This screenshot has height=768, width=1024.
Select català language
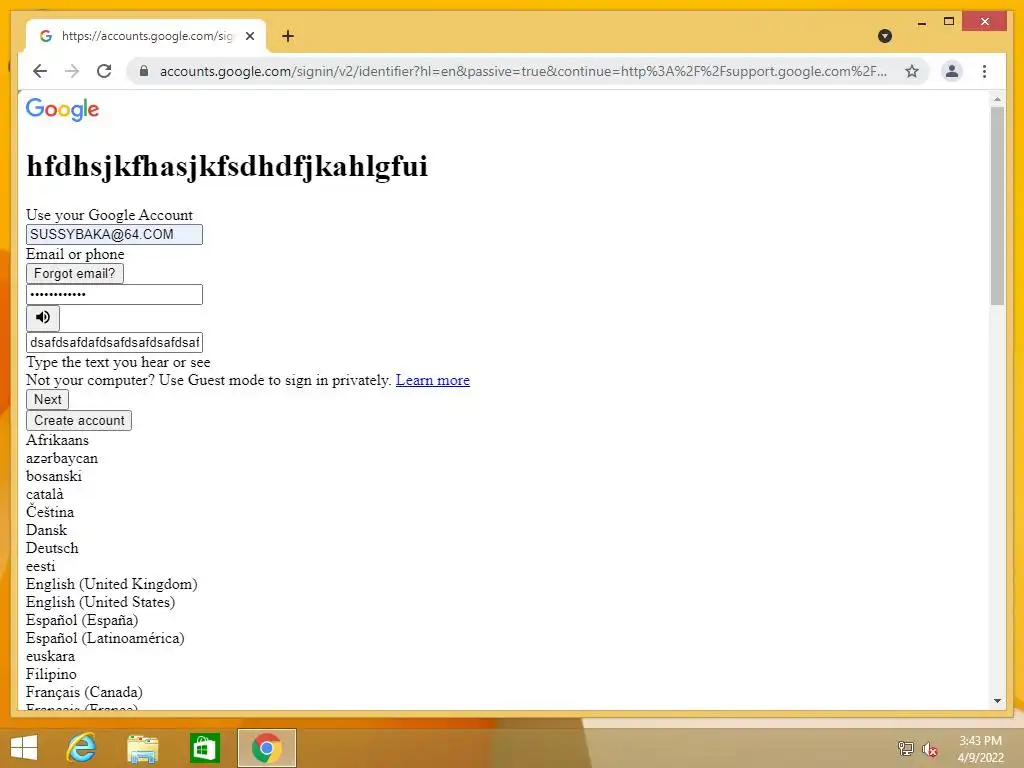pos(45,494)
